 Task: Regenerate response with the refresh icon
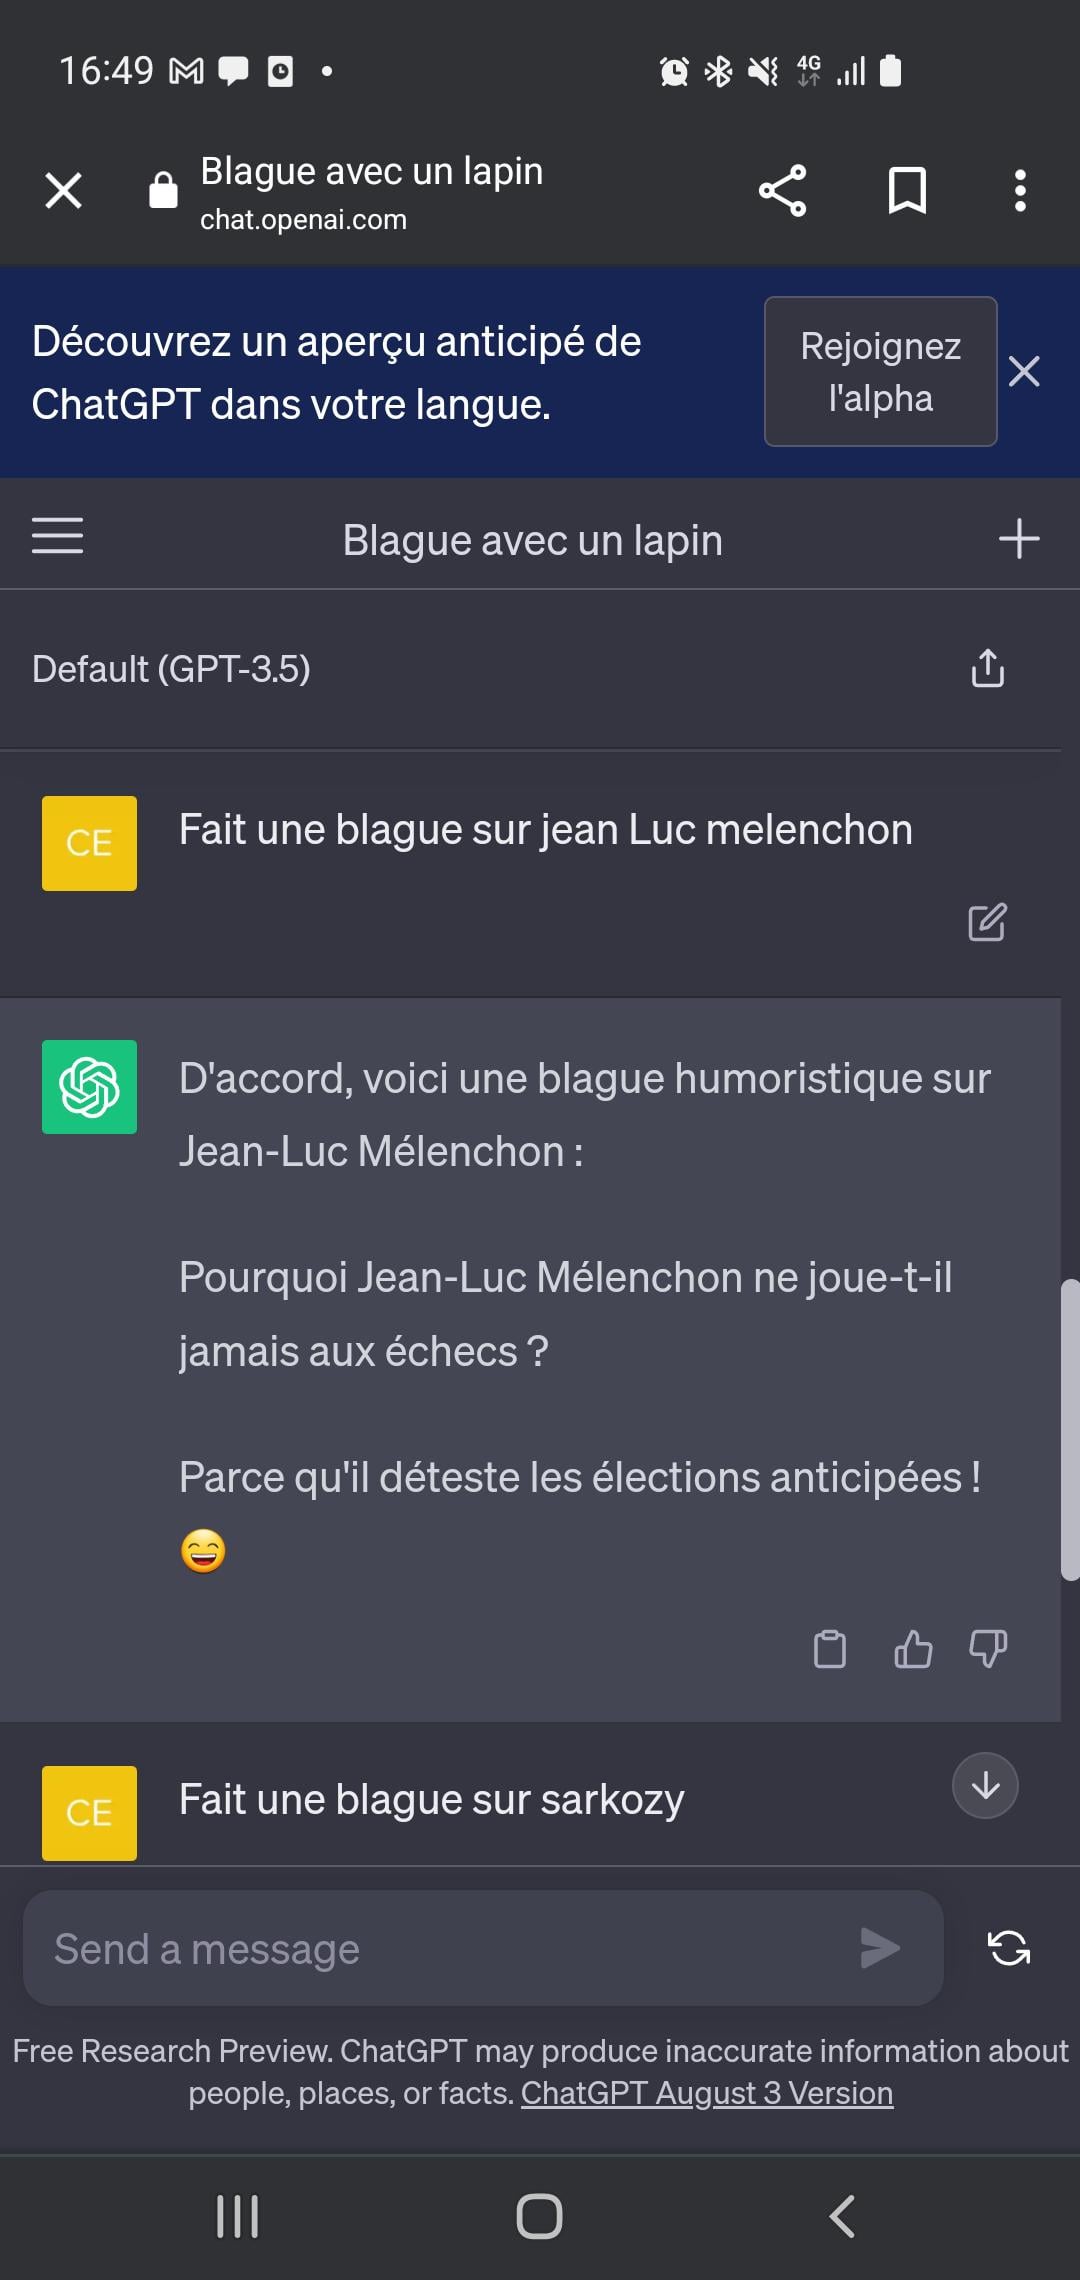click(x=1009, y=1948)
